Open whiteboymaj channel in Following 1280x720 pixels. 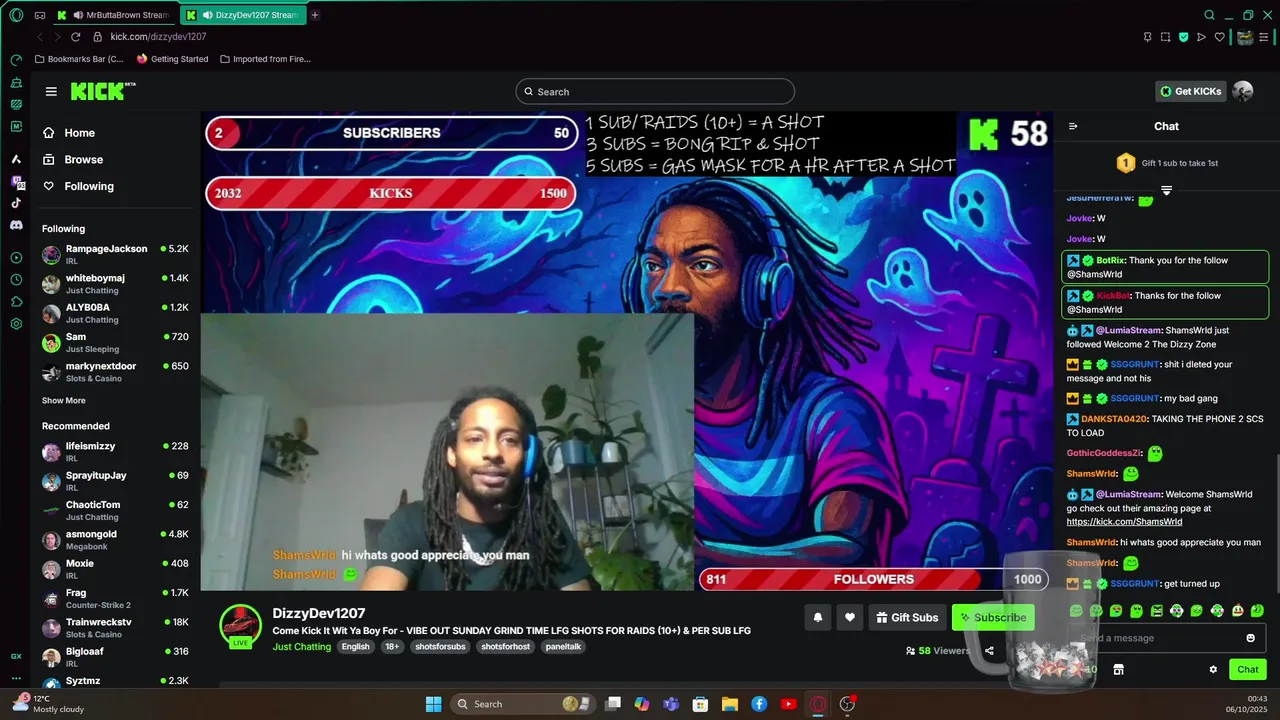click(x=115, y=284)
